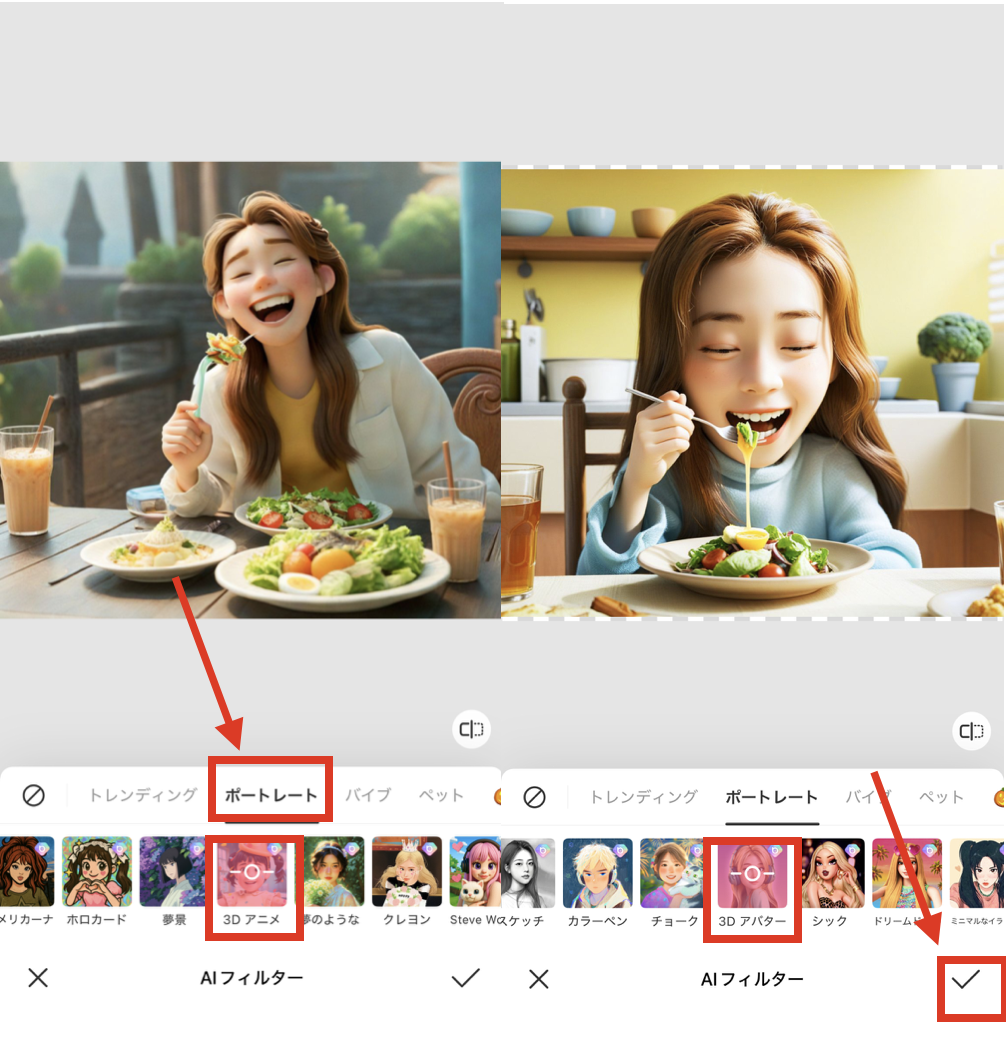Open the before/after comparison icon above left filters
Viewport: 1006px width, 1038px height.
click(x=470, y=729)
